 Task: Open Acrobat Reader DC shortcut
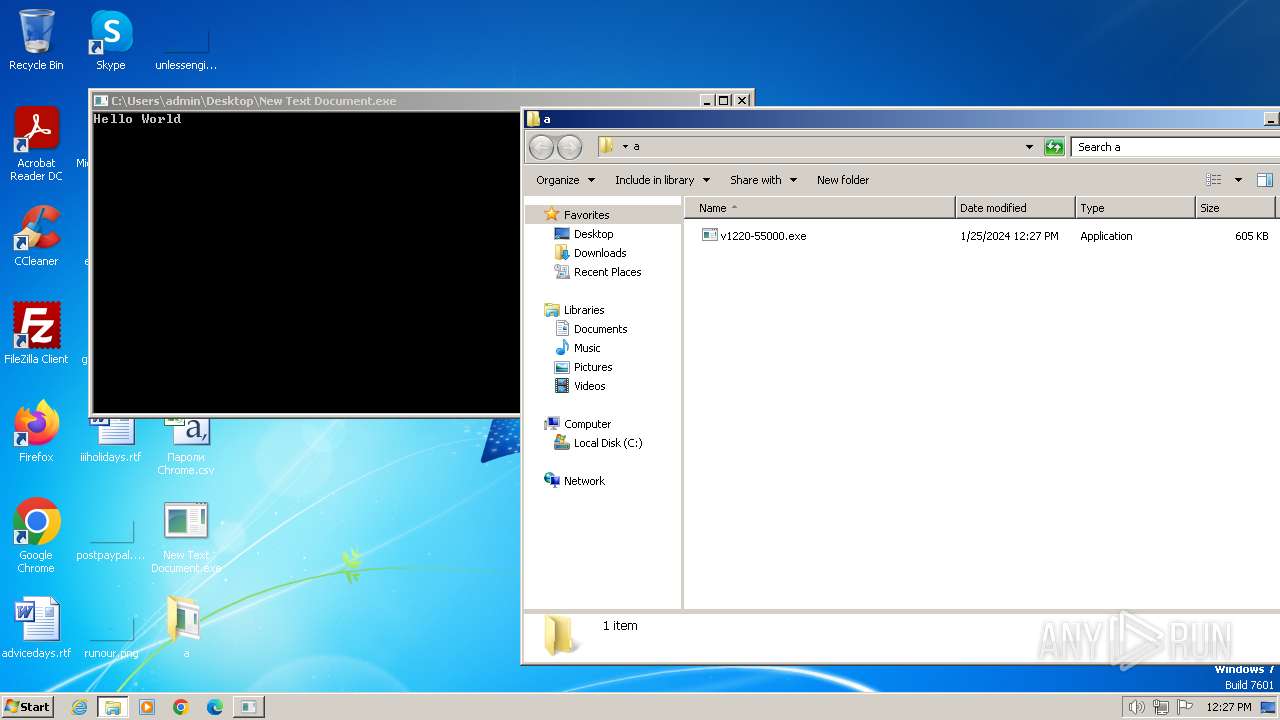coord(36,144)
